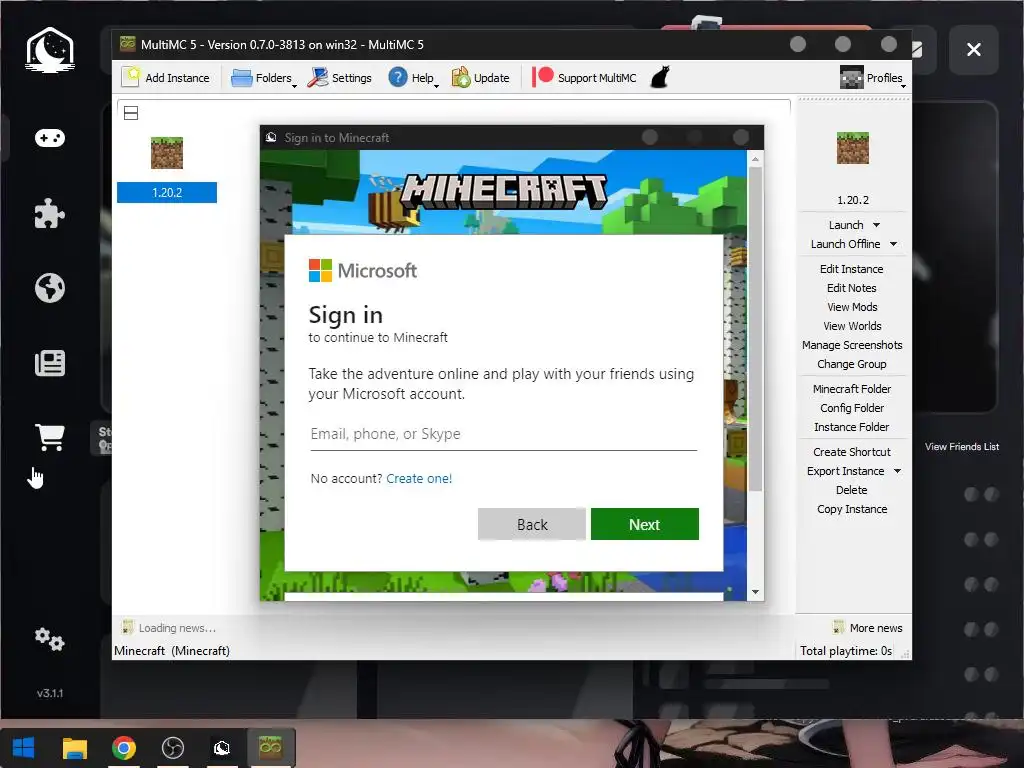Image resolution: width=1024 pixels, height=768 pixels.
Task: Click Edit Notes
Action: tap(852, 288)
